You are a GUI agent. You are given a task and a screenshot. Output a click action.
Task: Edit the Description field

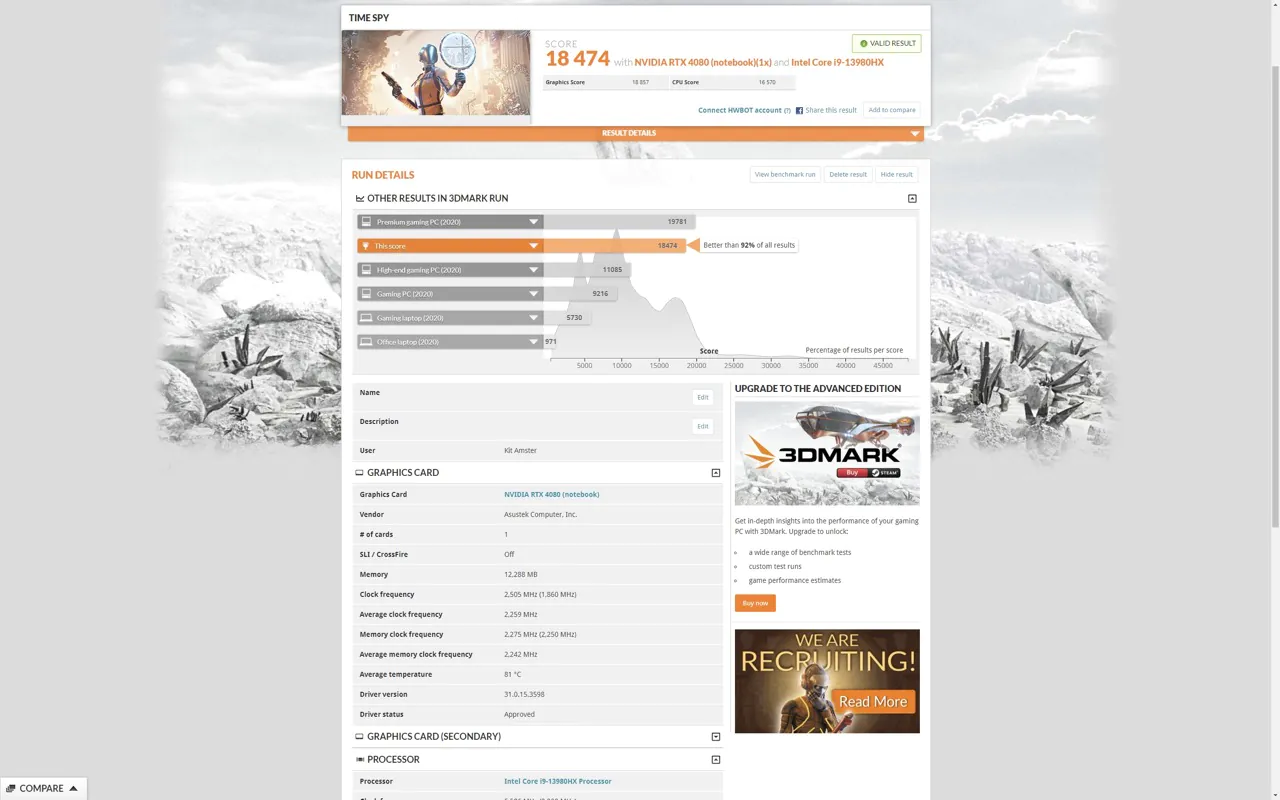coord(703,426)
